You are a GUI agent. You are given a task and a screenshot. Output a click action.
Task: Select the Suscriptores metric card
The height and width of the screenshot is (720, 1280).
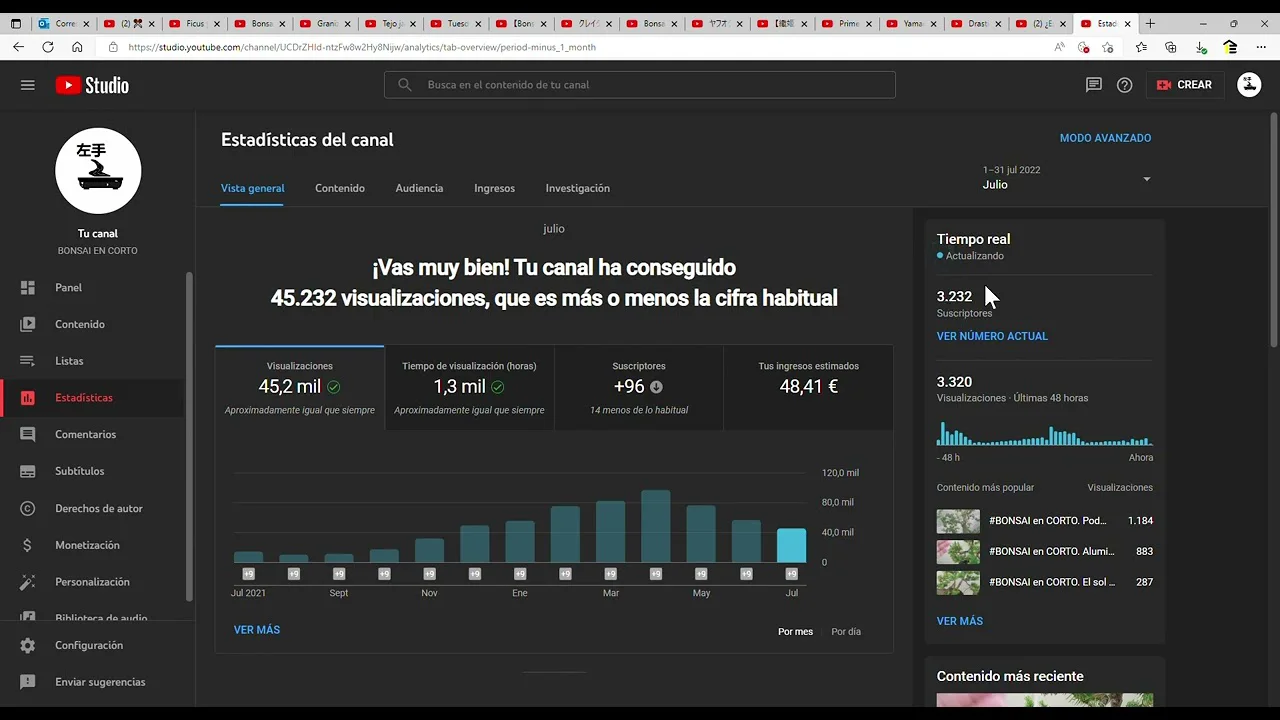click(x=638, y=388)
